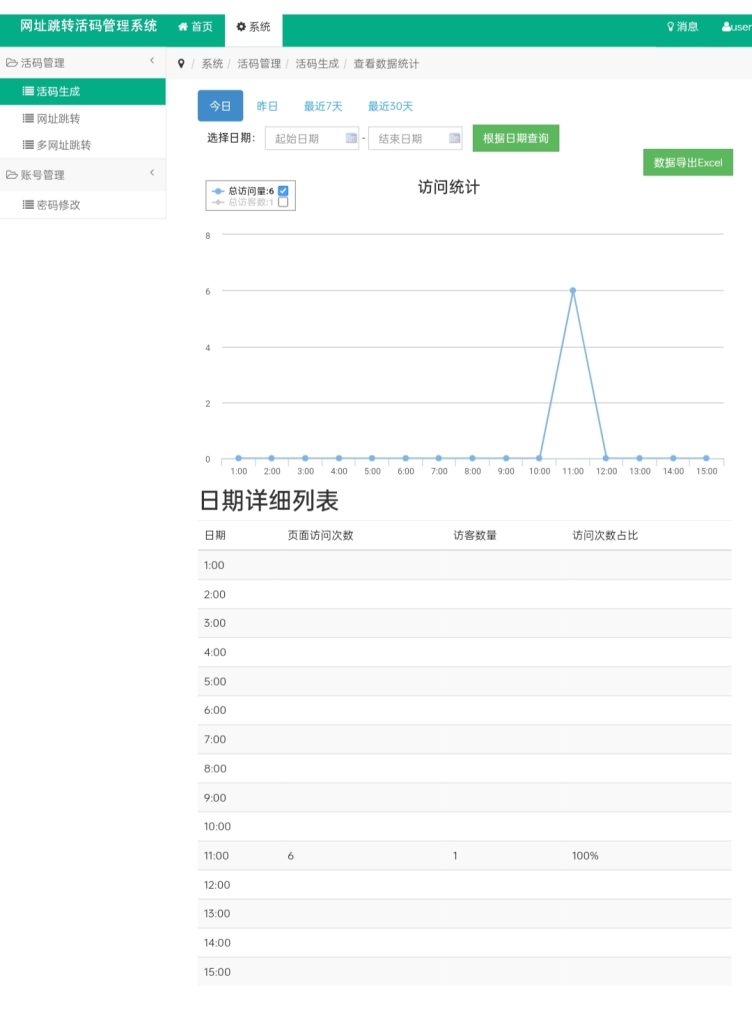Click the list icon beside 网址跳转
Viewport: 752px width, 1024px height.
tap(28, 119)
